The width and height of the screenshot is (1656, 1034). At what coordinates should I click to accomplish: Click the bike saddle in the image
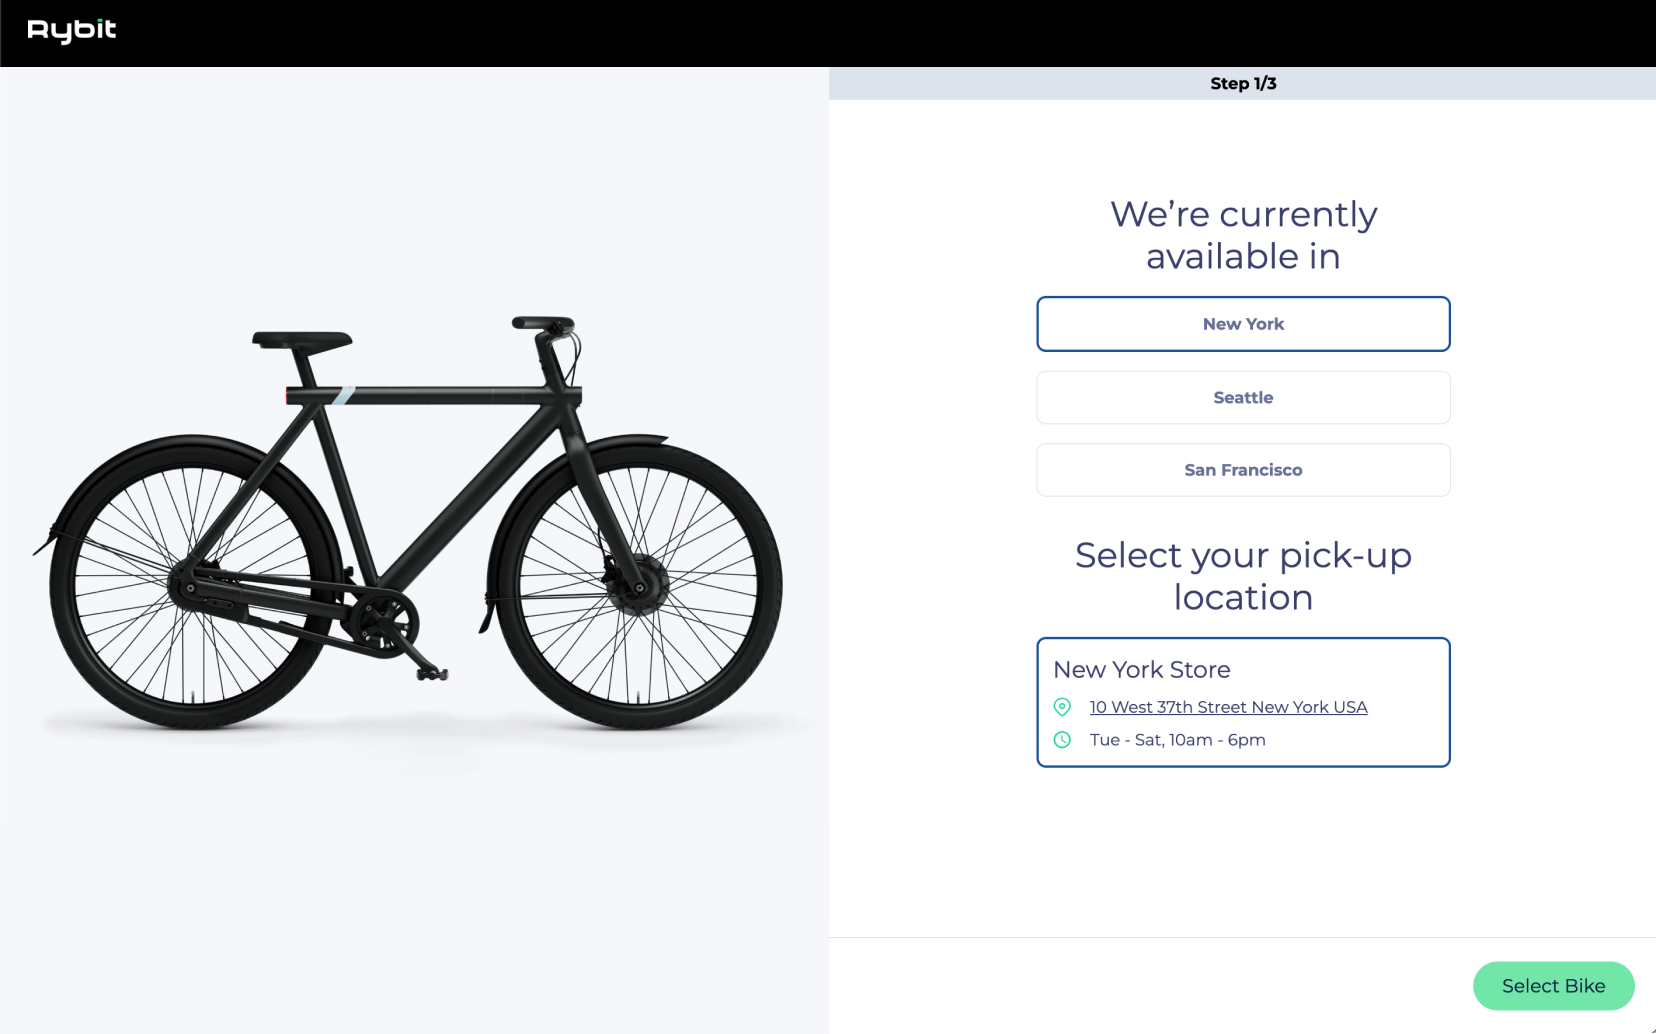click(x=301, y=341)
